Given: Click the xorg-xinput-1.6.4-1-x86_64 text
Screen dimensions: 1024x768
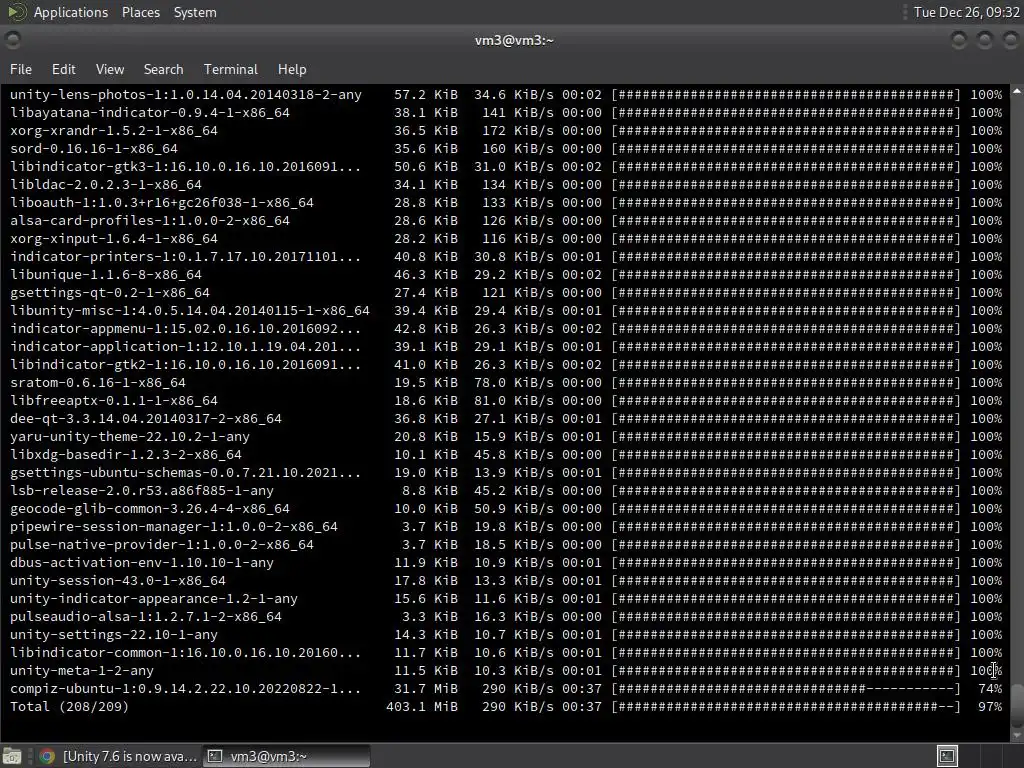Looking at the screenshot, I should tap(114, 238).
